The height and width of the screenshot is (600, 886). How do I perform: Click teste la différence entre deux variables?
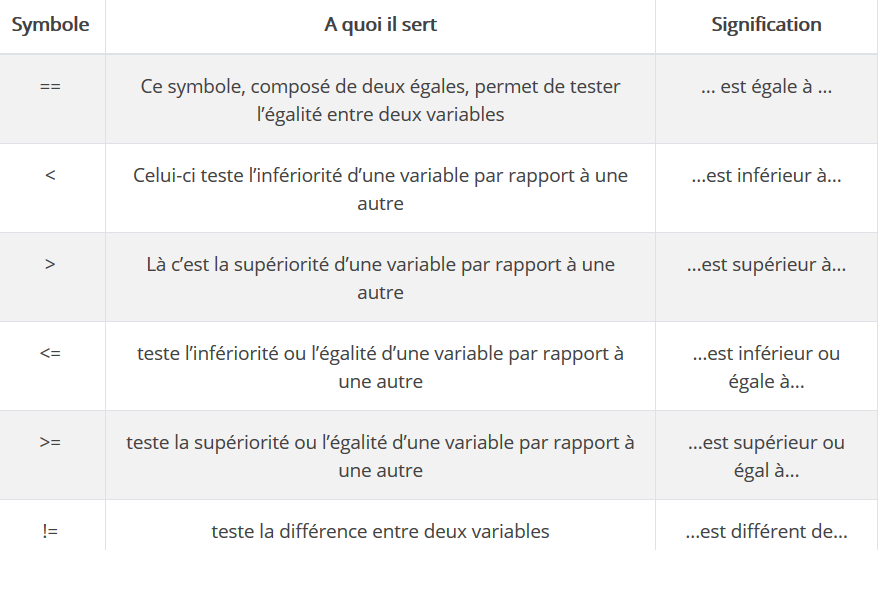click(x=380, y=531)
